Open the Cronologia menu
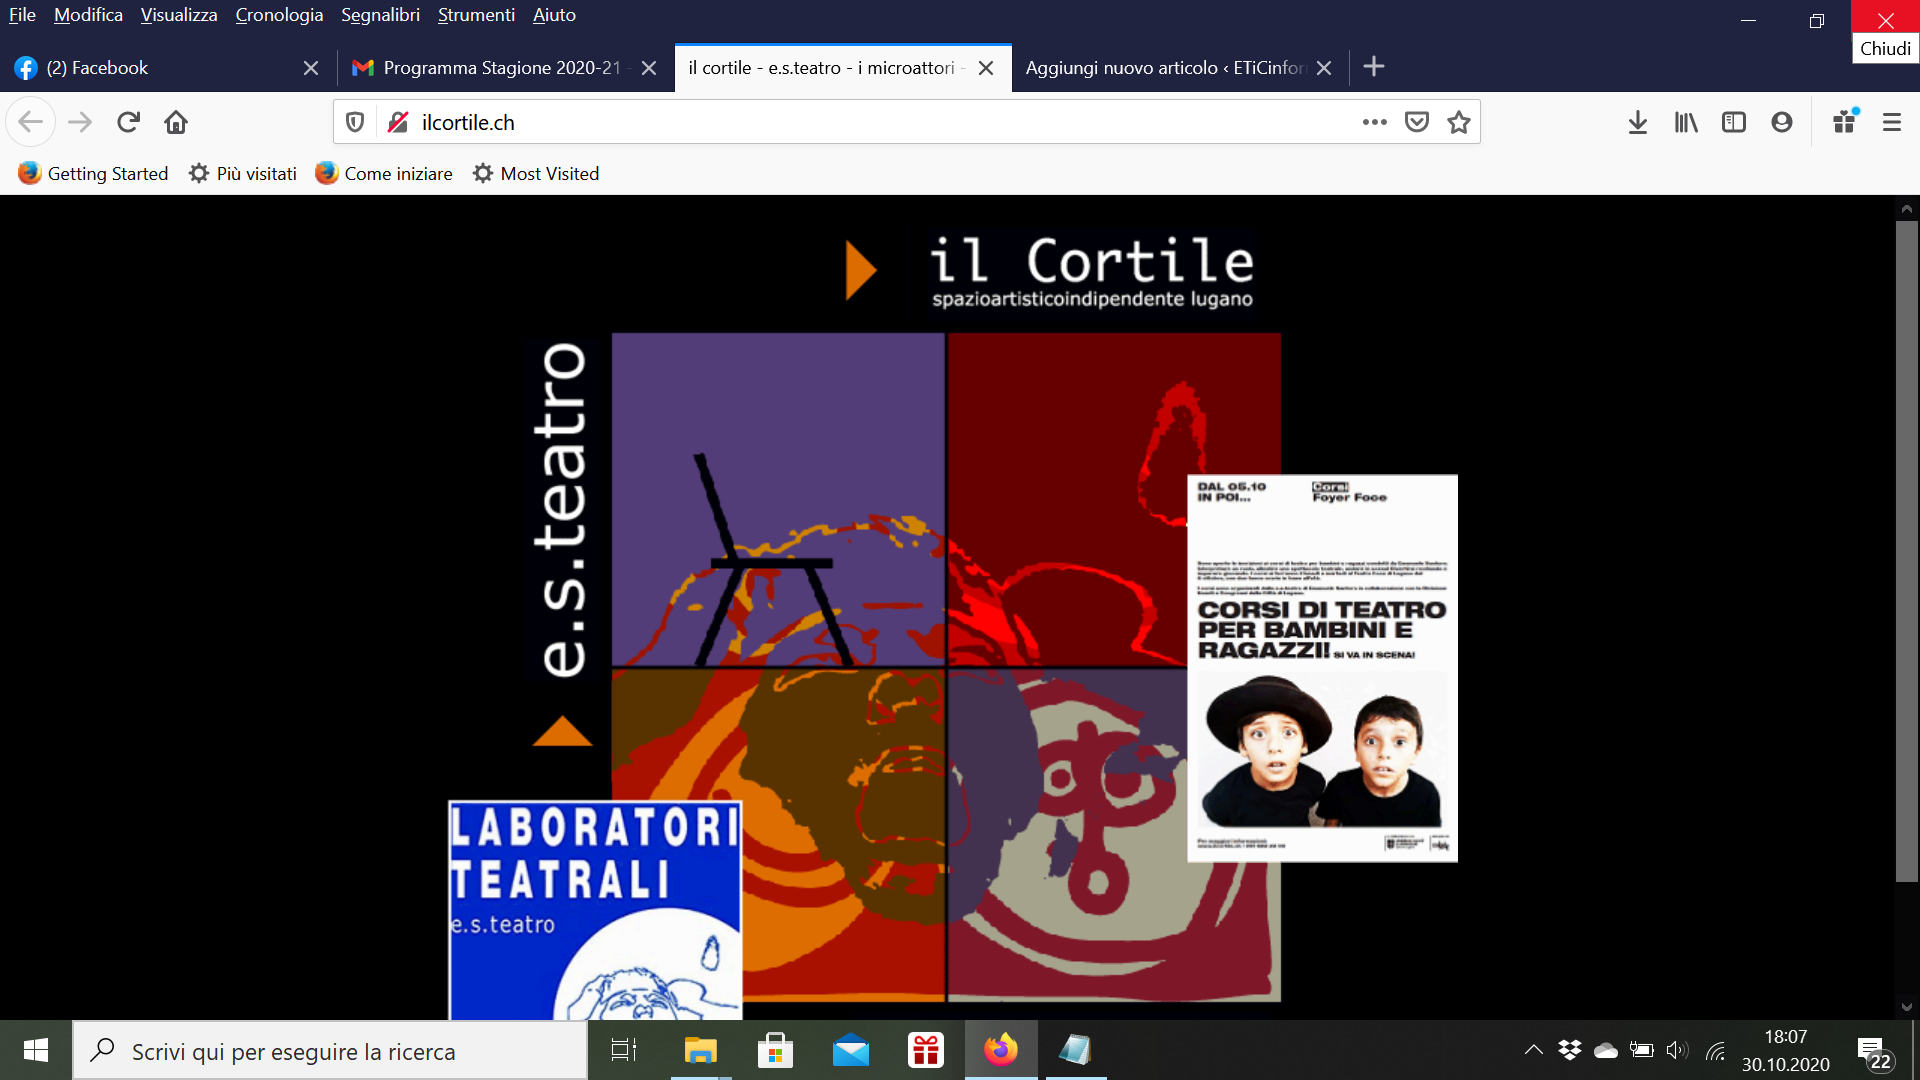 click(x=279, y=15)
